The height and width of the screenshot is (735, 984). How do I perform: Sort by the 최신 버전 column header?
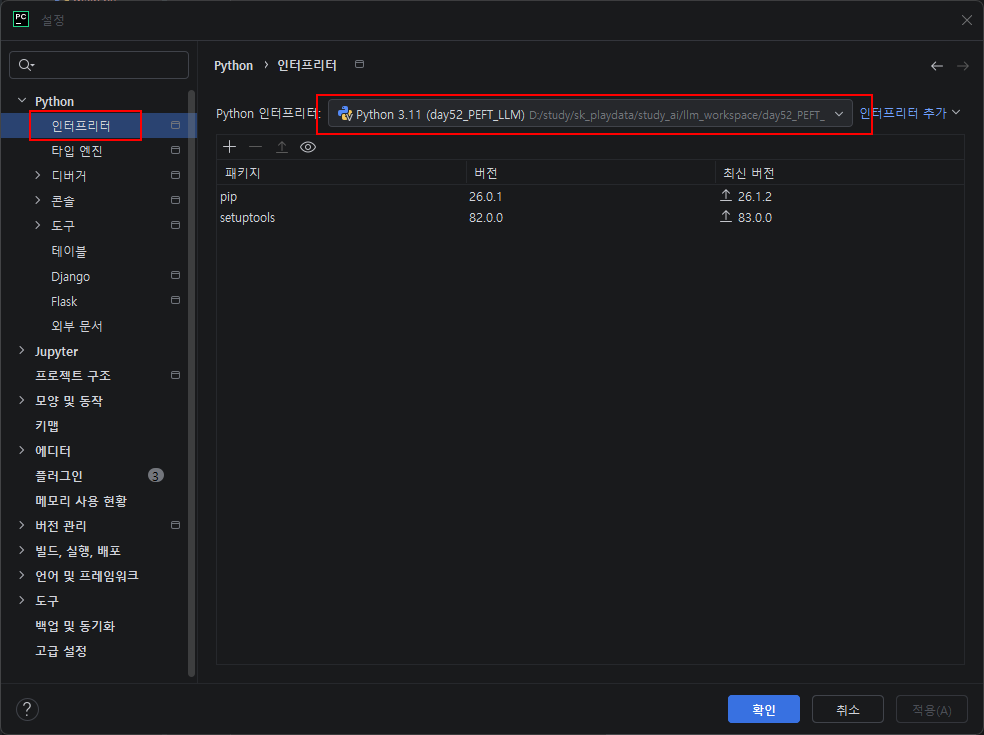839,173
